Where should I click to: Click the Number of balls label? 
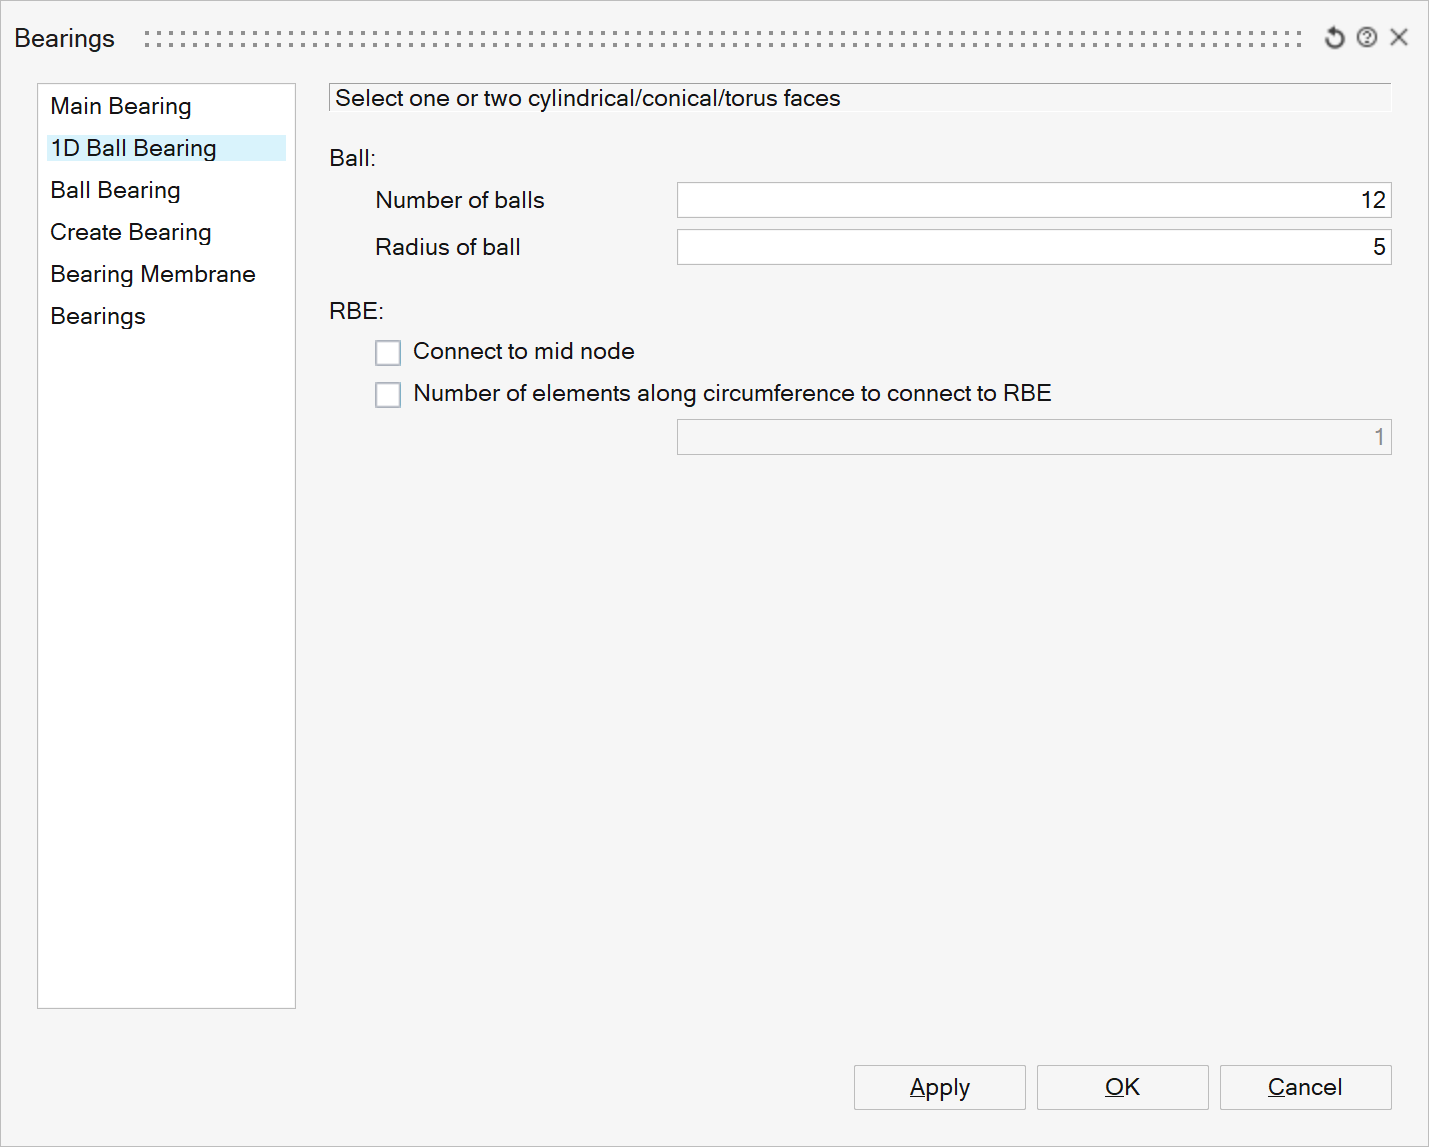460,200
